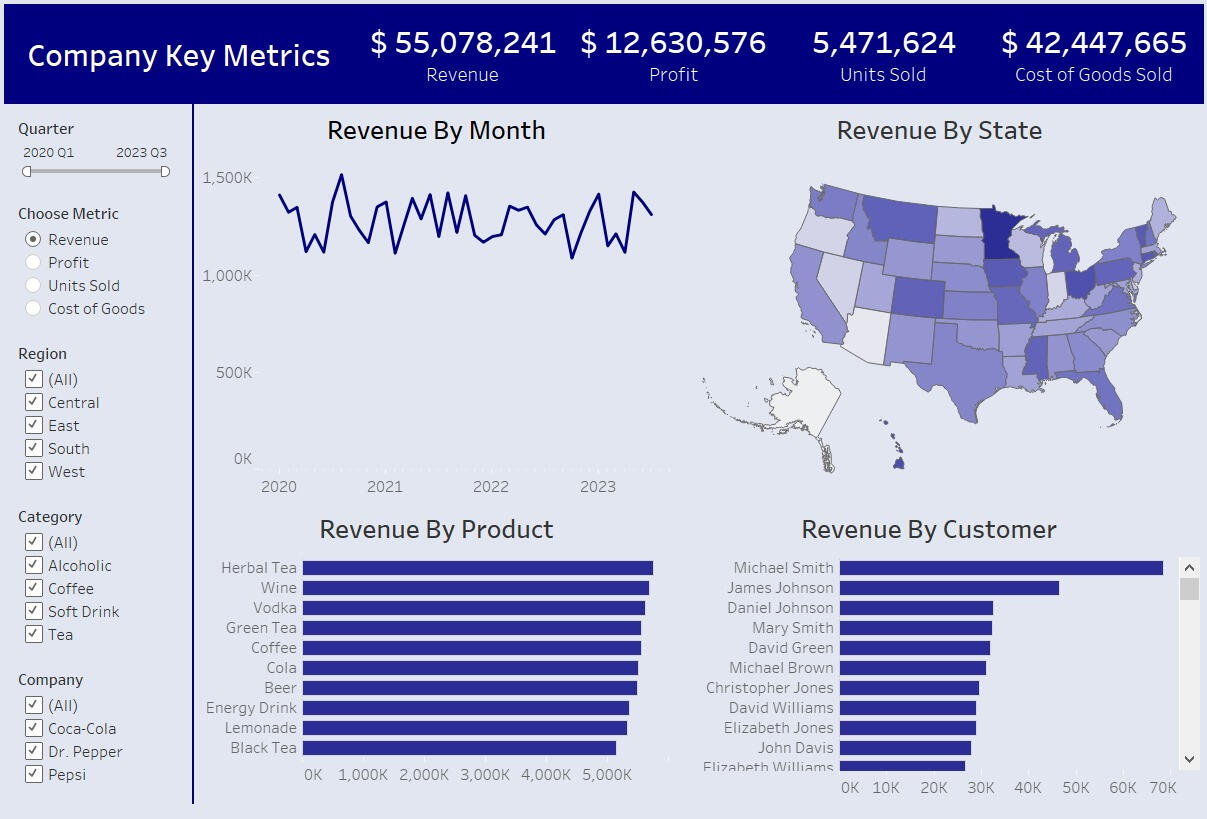Select the Black Tea product bar
The image size is (1207, 819).
pyautogui.click(x=459, y=748)
